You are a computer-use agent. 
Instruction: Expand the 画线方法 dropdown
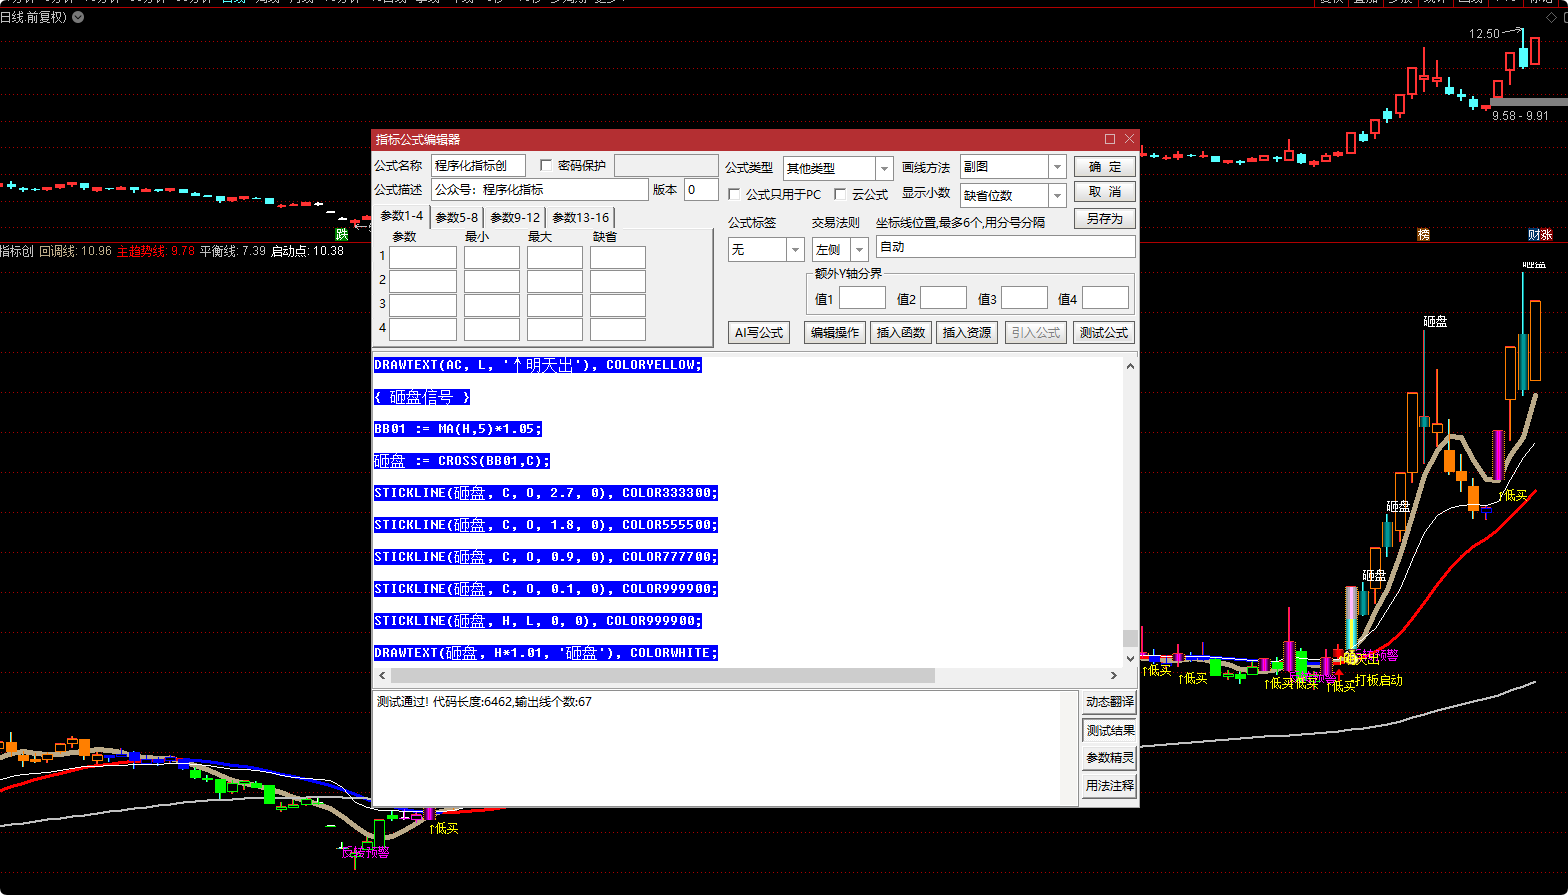[x=1057, y=167]
